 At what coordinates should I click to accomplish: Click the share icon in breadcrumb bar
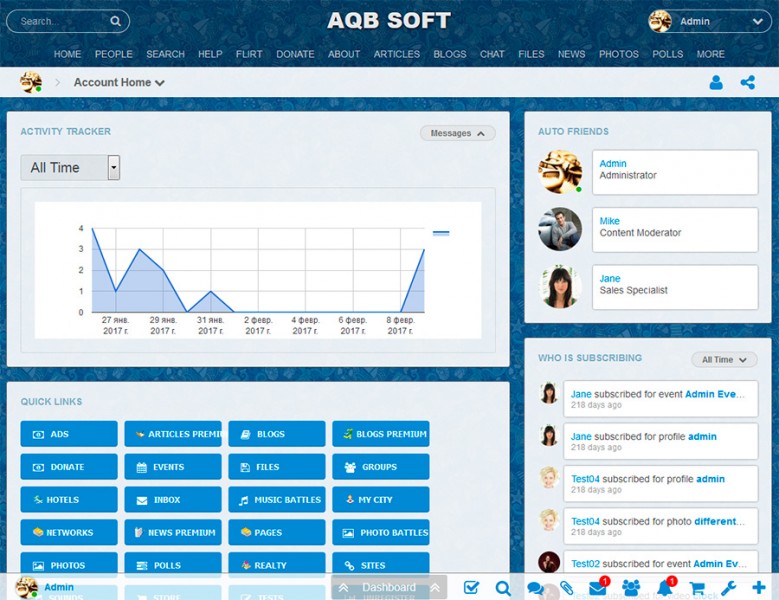click(x=747, y=82)
